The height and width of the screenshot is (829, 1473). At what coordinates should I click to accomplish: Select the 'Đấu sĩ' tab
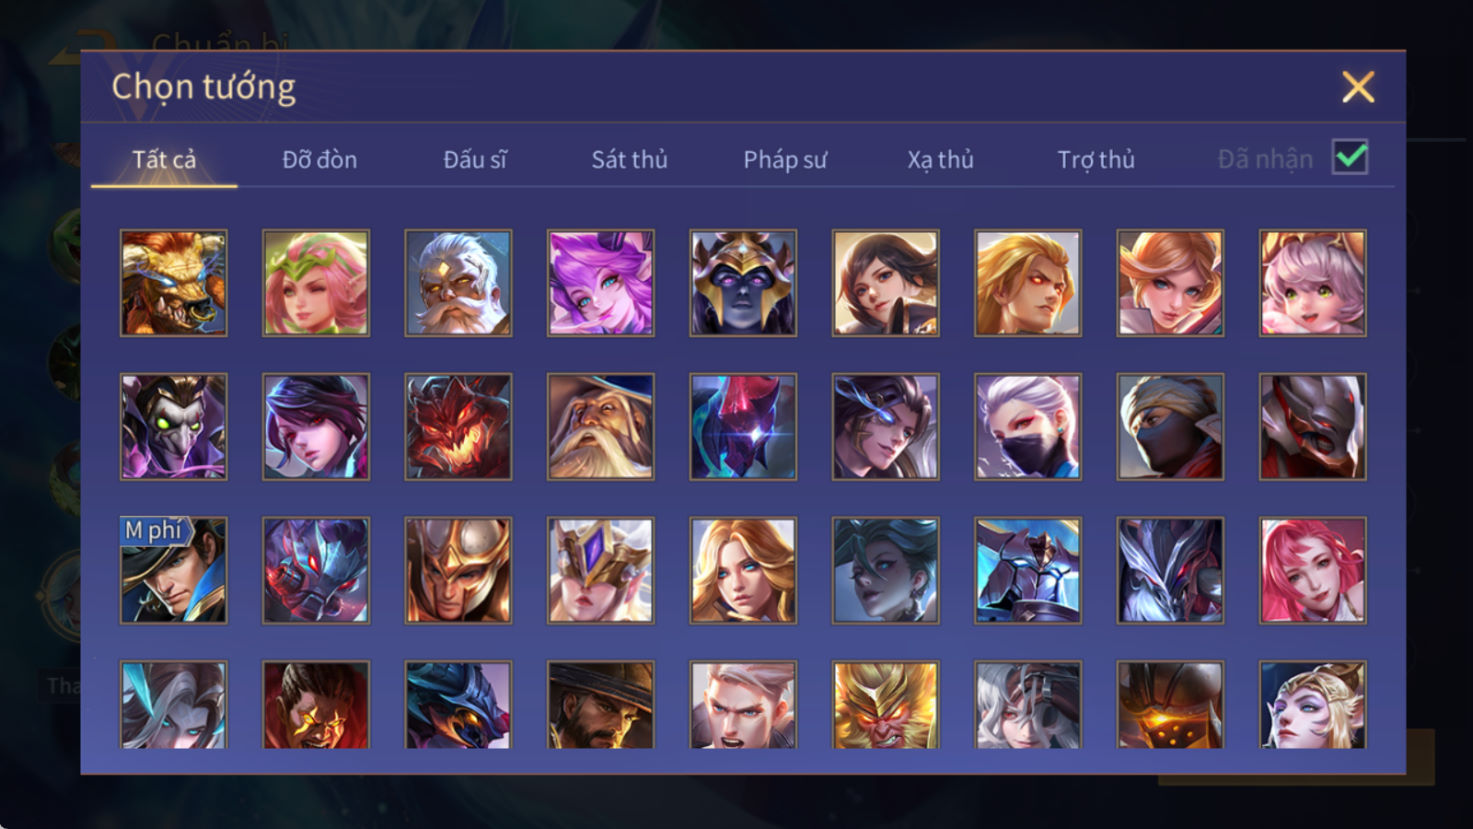click(x=475, y=160)
